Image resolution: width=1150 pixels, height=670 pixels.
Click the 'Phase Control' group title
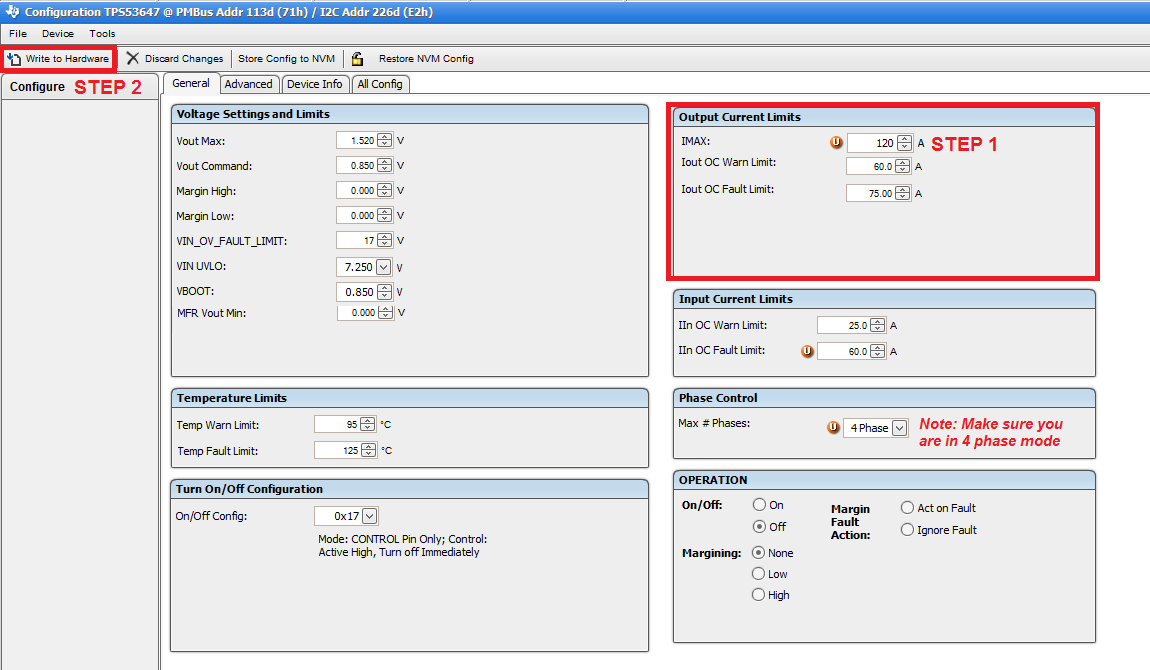tap(718, 398)
